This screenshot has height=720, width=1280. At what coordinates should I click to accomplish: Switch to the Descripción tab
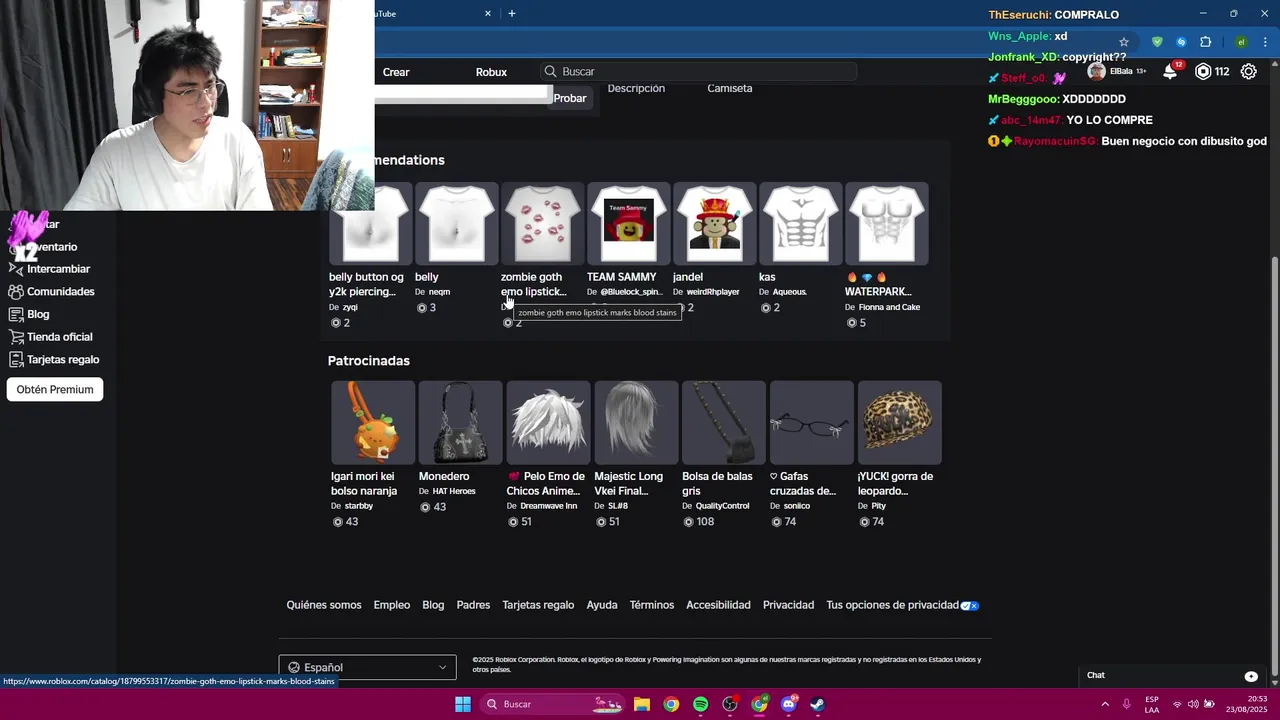636,88
